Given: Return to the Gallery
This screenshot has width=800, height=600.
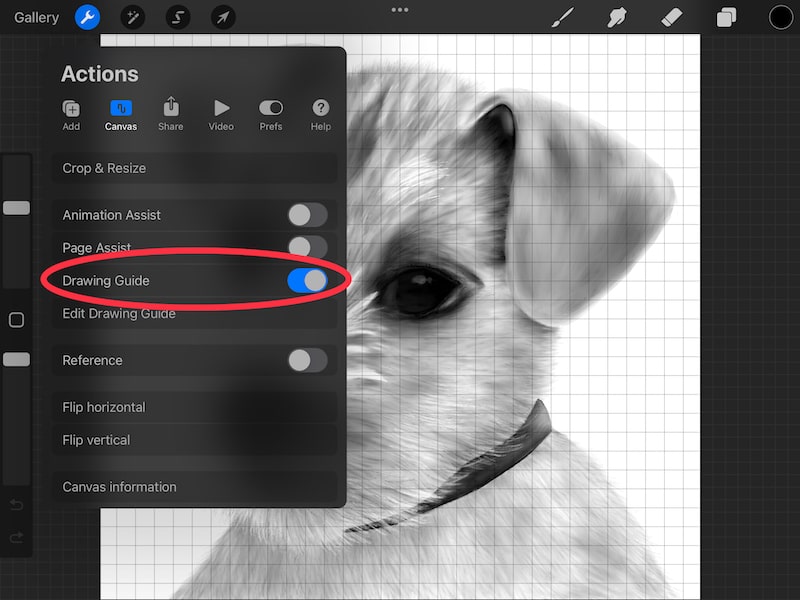Looking at the screenshot, I should click(x=36, y=17).
